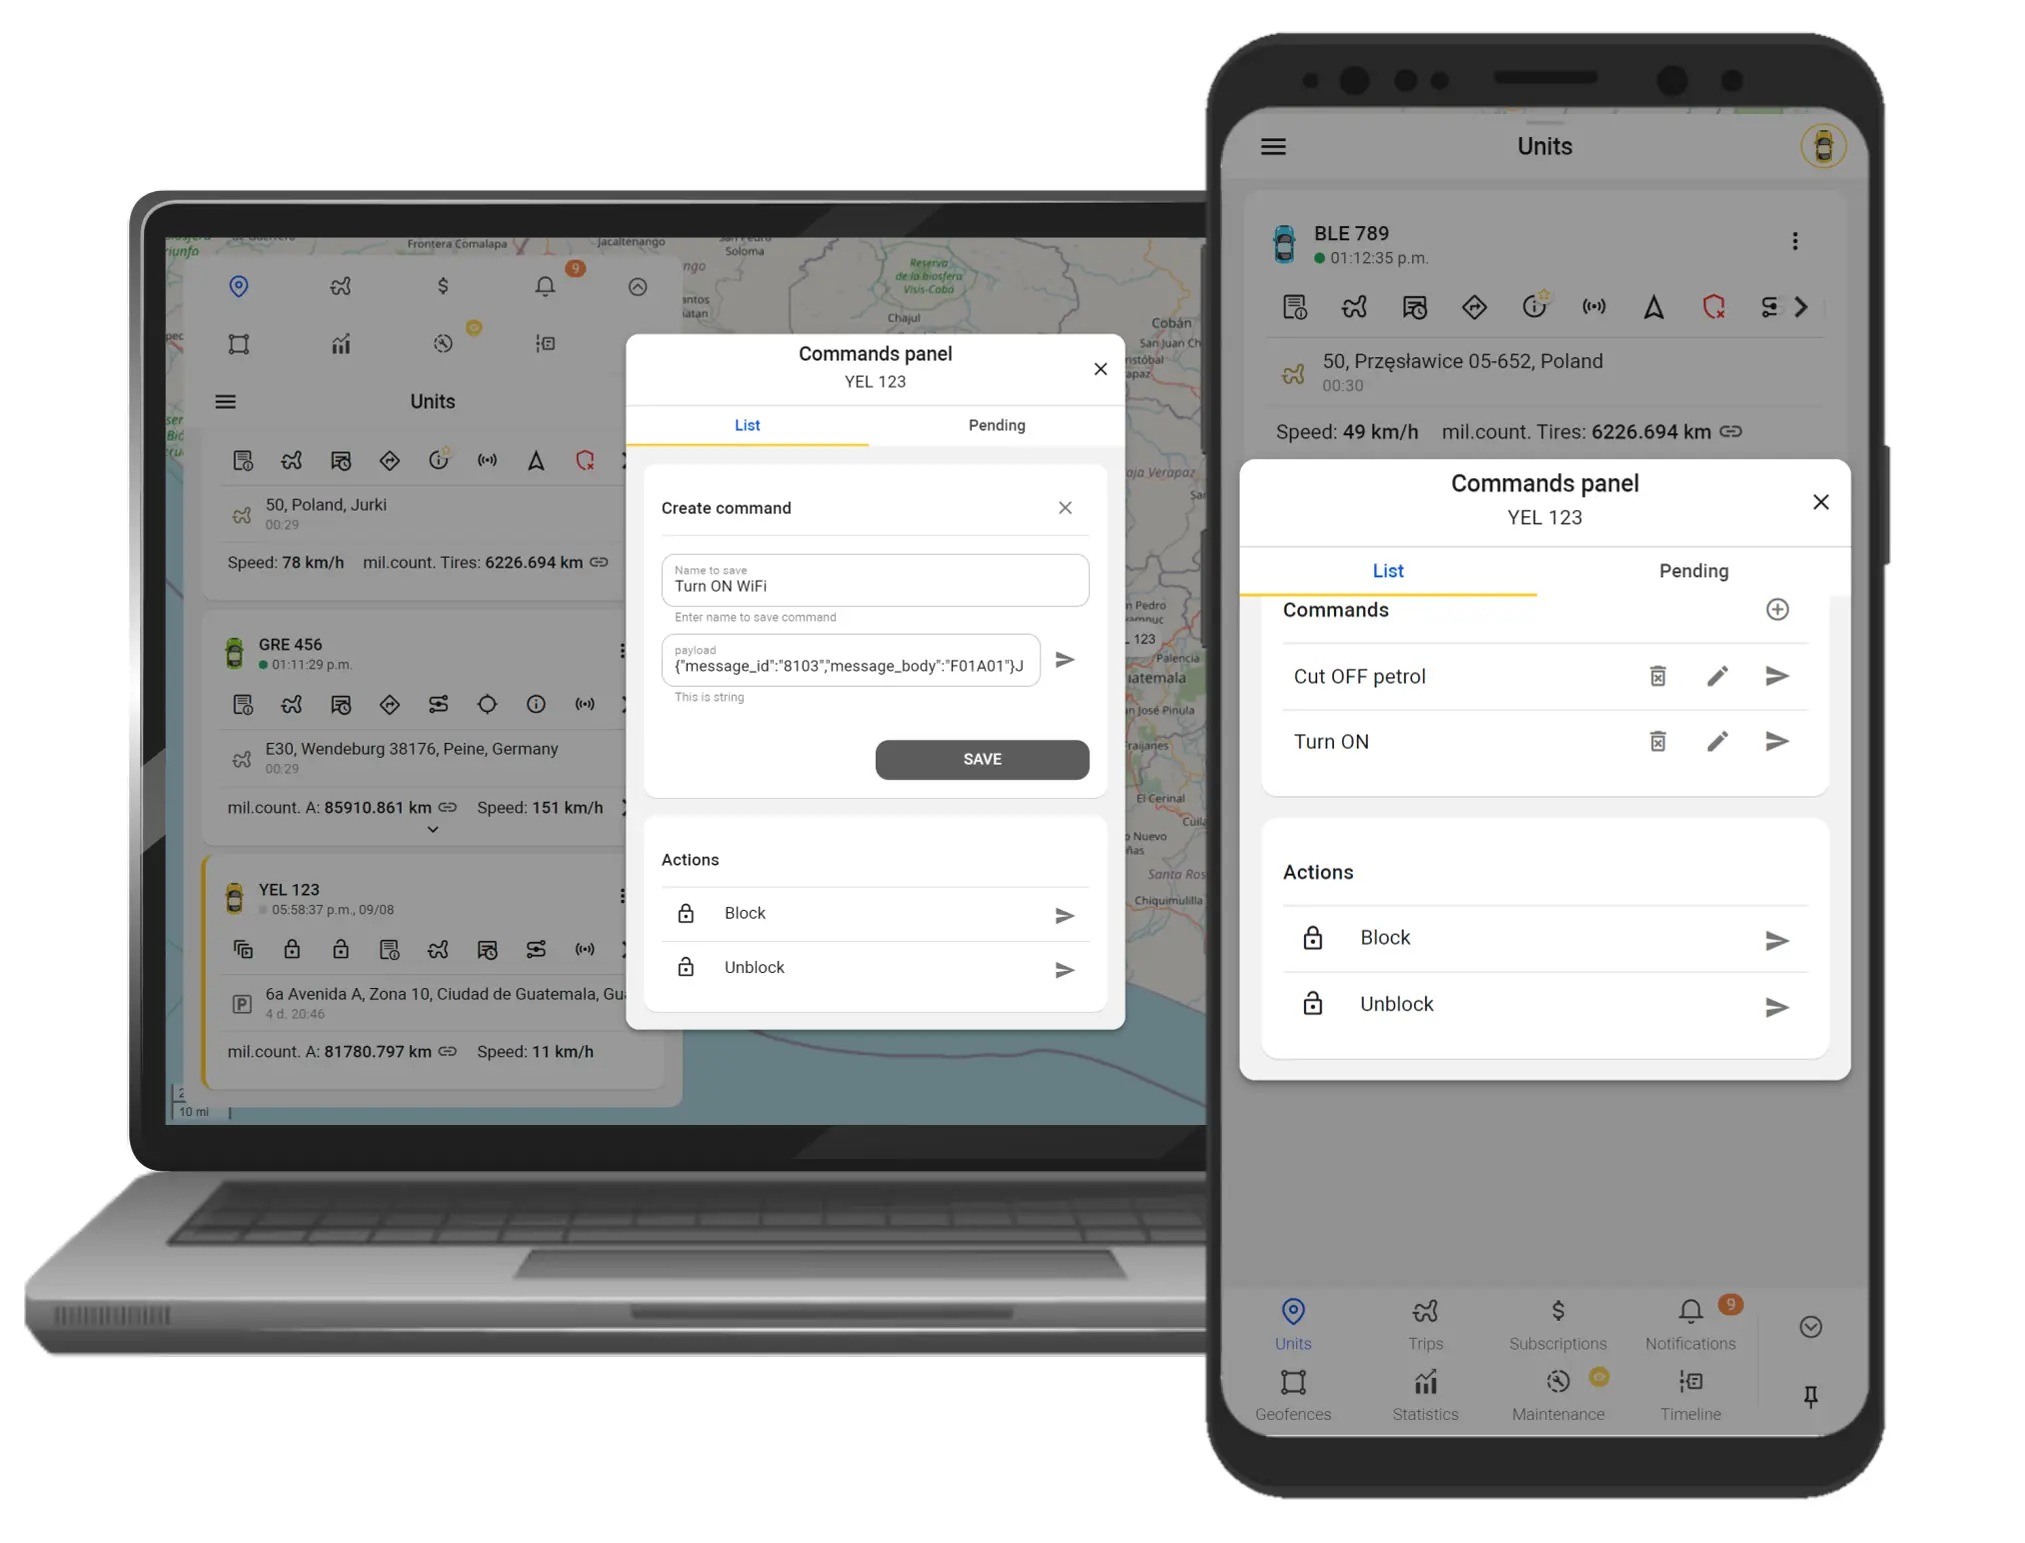The height and width of the screenshot is (1543, 2025).
Task: Switch to List tab in Commands panel
Action: pyautogui.click(x=747, y=425)
